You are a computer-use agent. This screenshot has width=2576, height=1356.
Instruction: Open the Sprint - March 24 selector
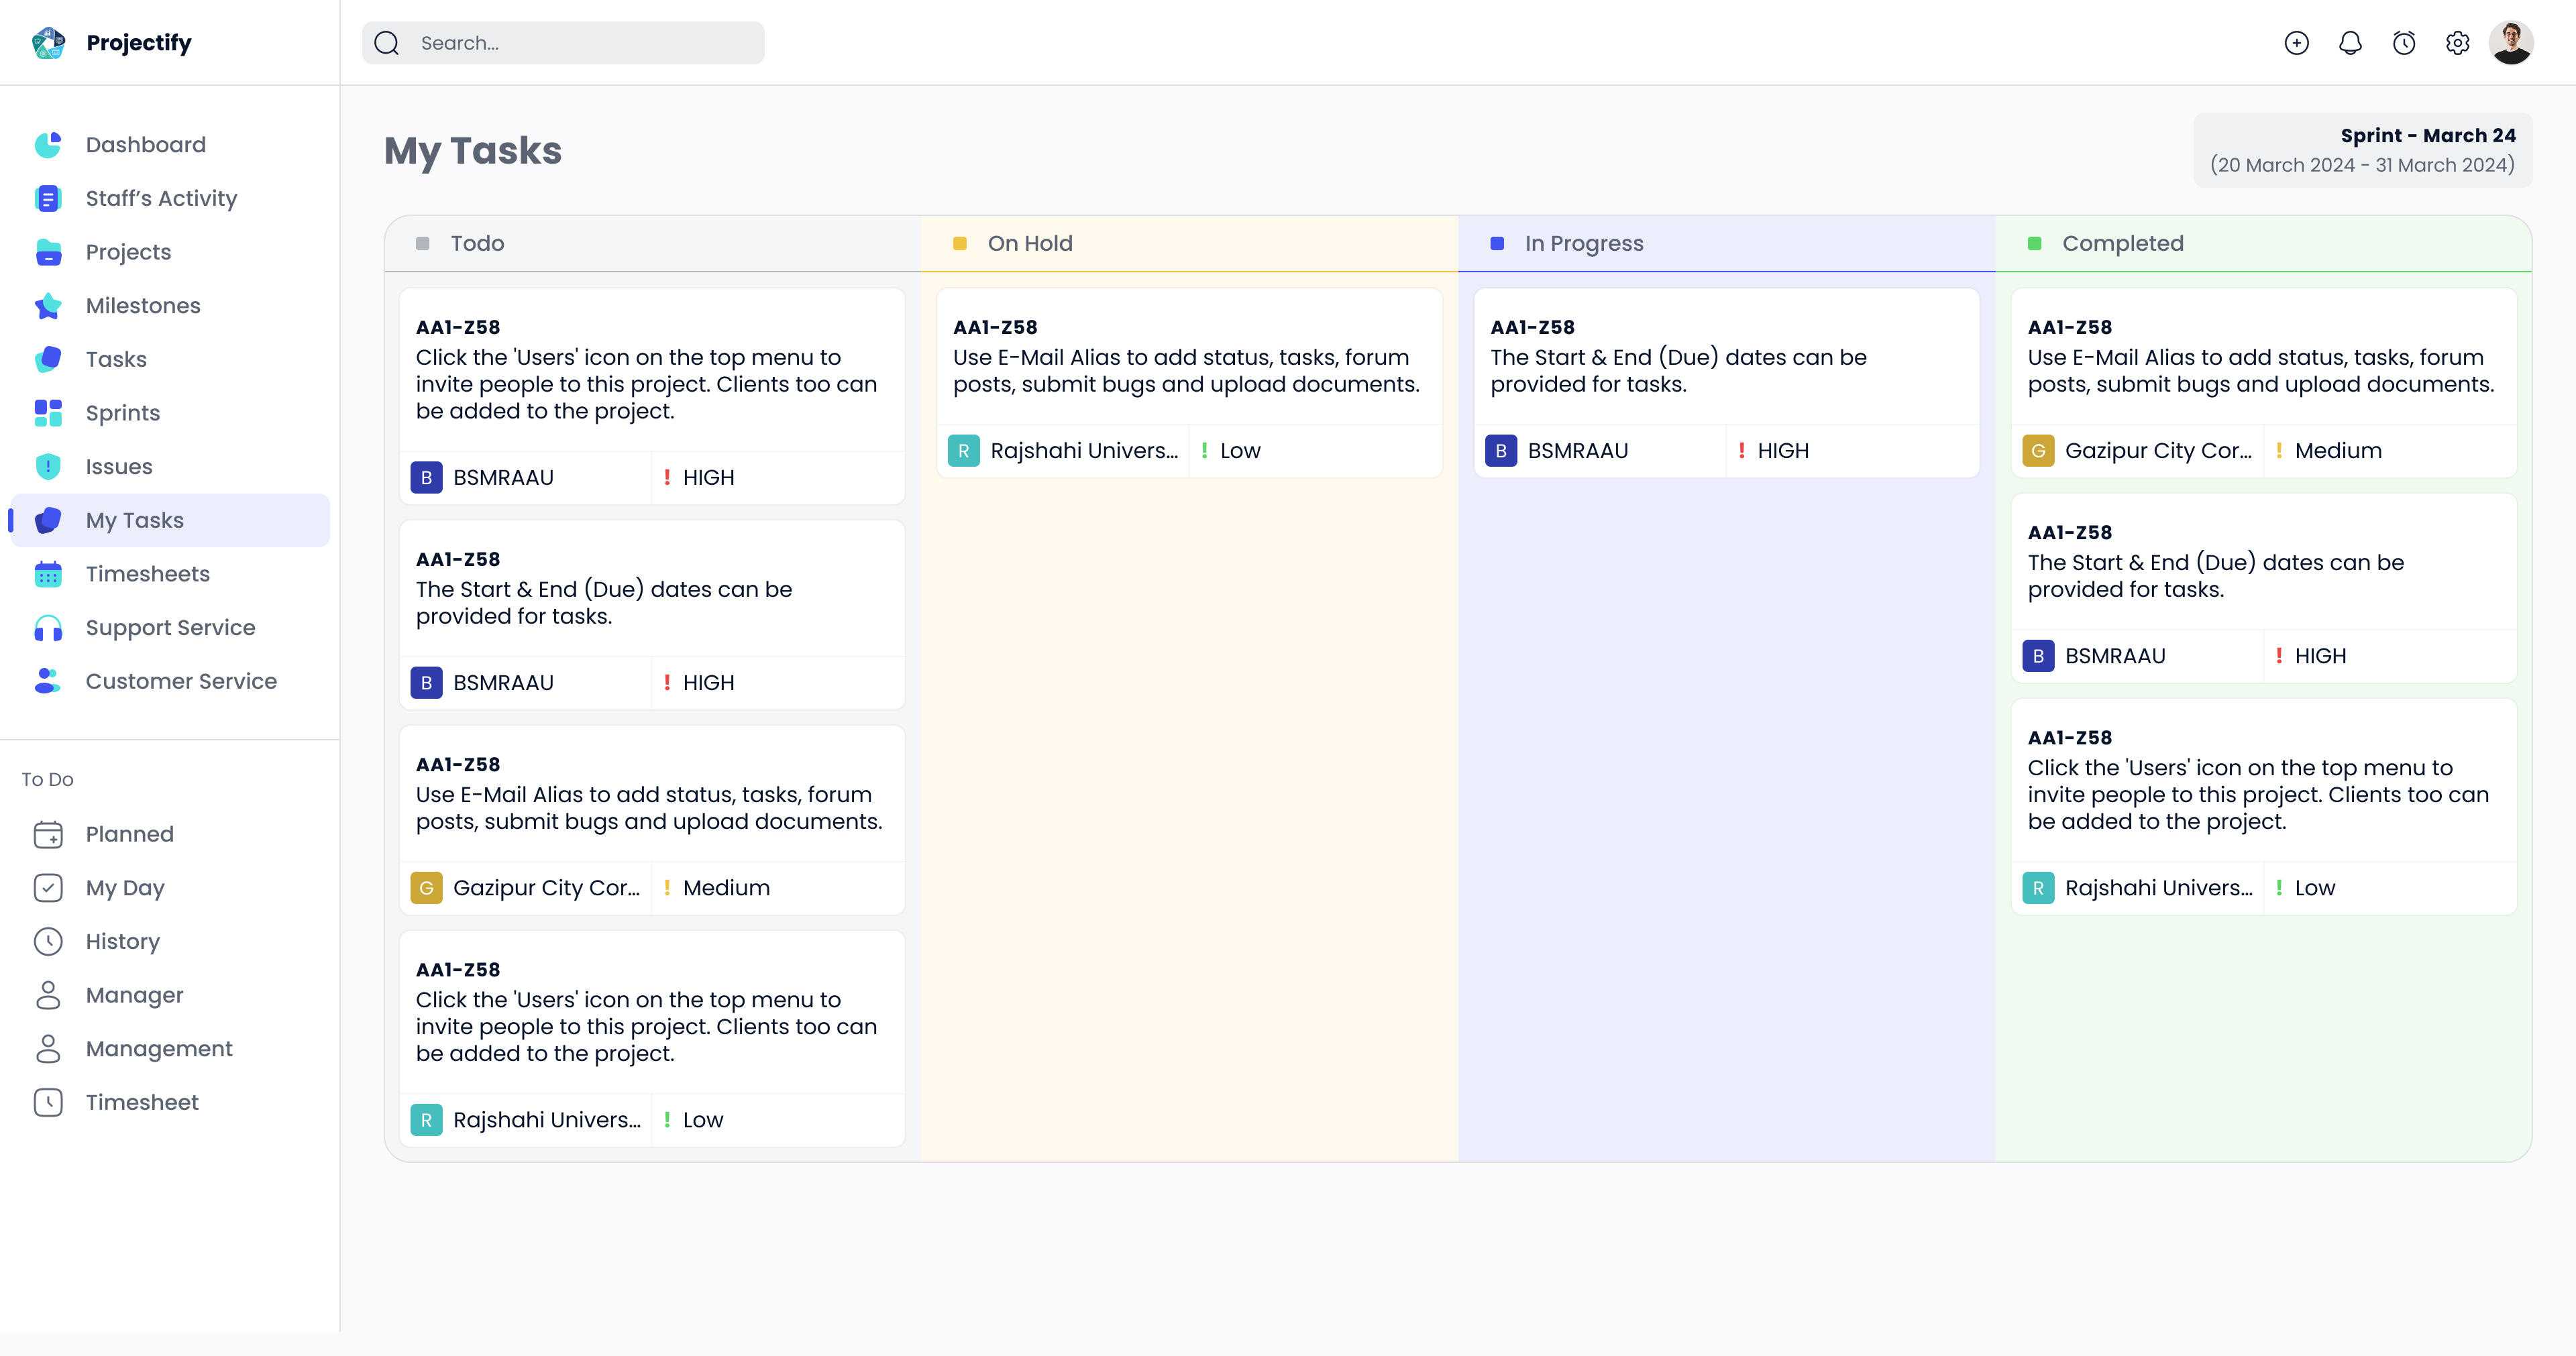click(x=2362, y=150)
